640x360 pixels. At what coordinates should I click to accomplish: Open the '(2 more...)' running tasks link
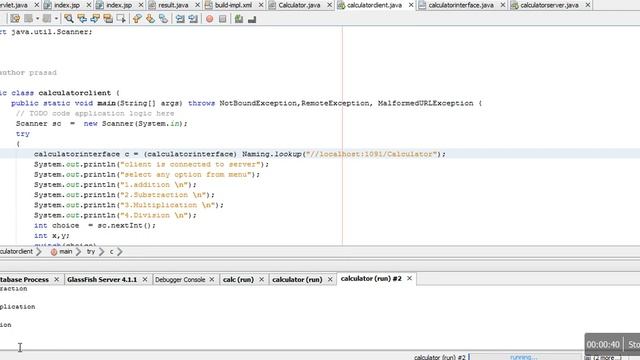607,358
